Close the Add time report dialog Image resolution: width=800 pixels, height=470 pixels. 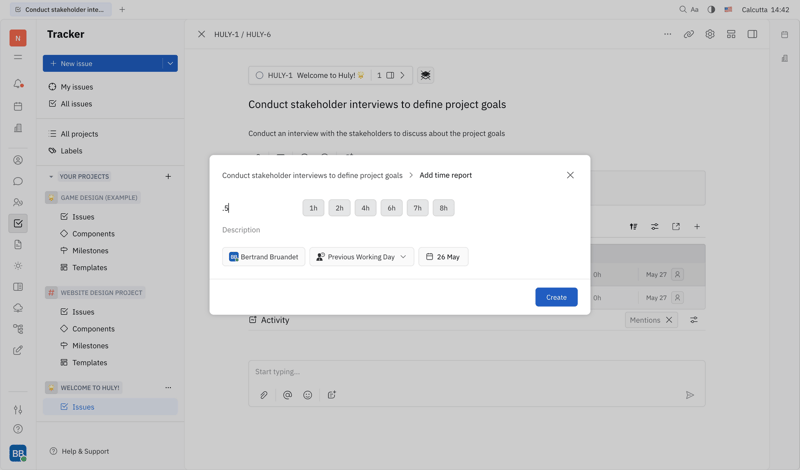(x=570, y=175)
